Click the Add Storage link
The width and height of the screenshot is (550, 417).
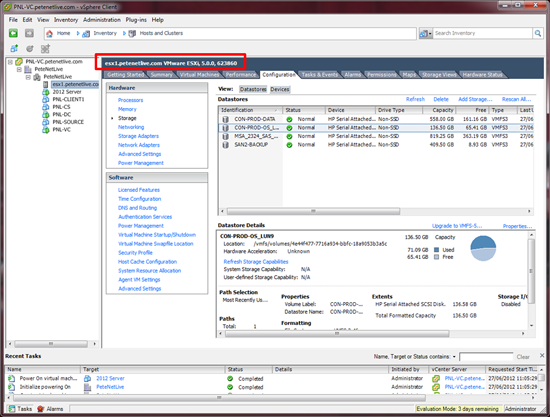(475, 99)
